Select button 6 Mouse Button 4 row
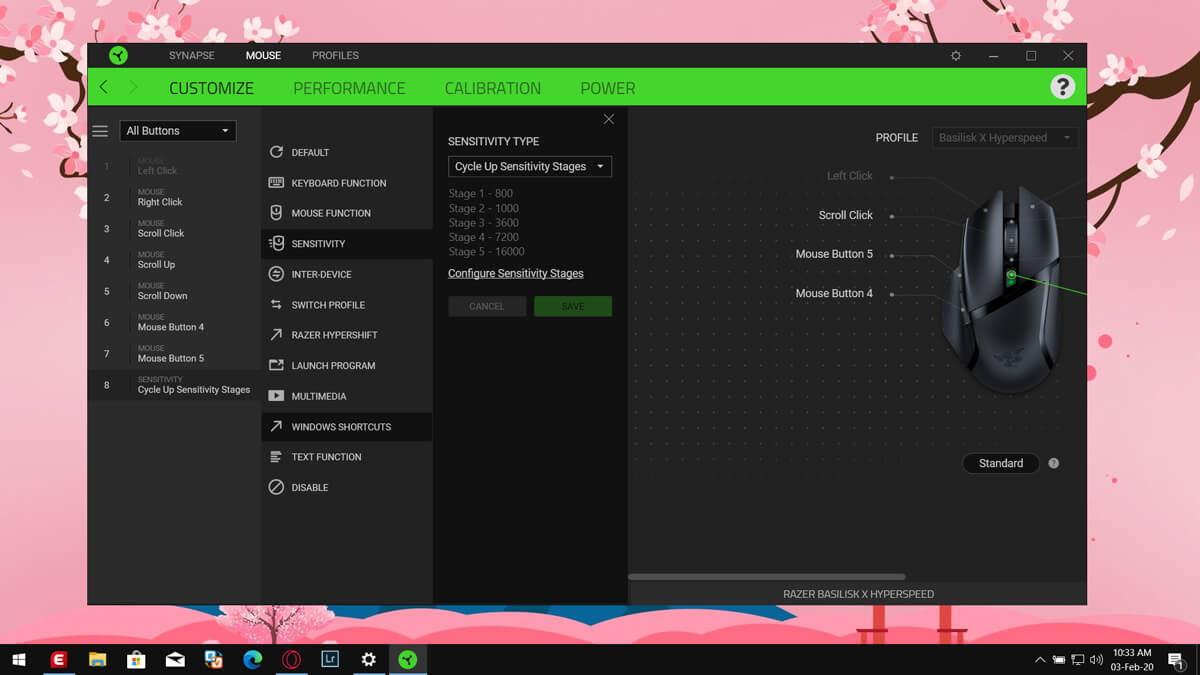The width and height of the screenshot is (1200, 675). (174, 322)
